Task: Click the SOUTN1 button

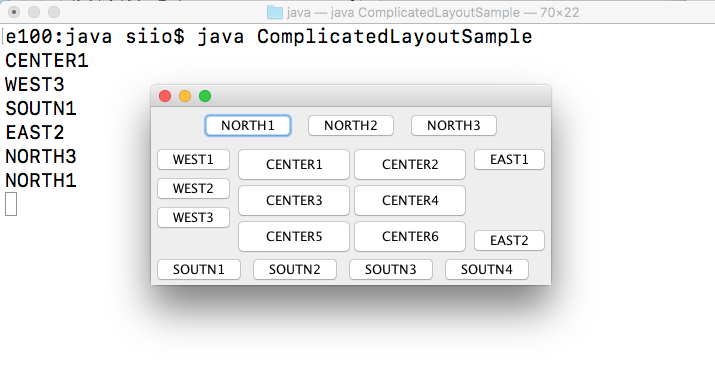Action: point(199,270)
